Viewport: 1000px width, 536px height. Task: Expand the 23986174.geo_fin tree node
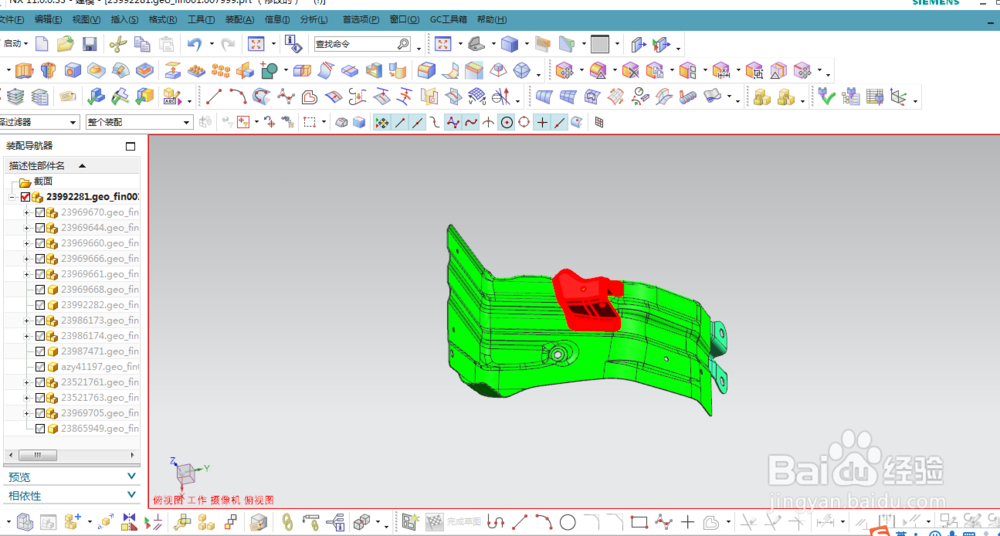pos(26,336)
